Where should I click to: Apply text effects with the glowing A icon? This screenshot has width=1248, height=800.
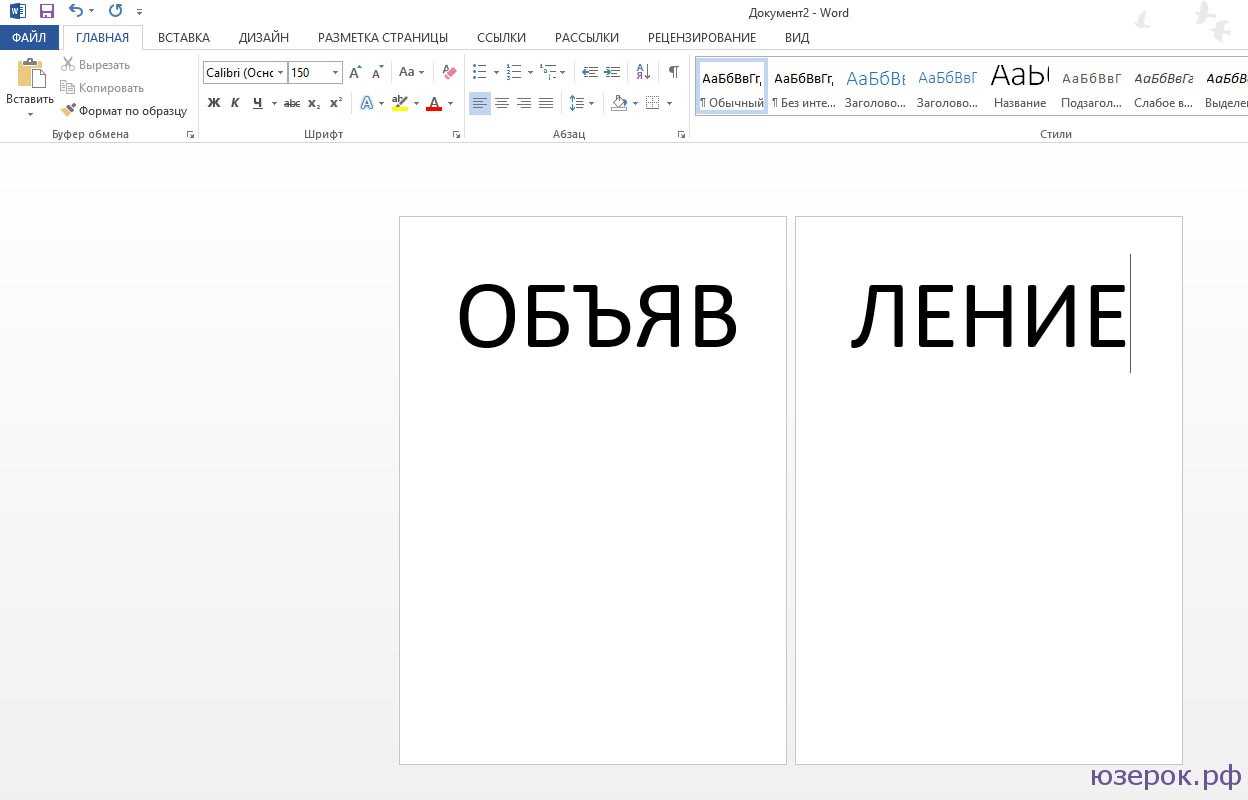(367, 103)
